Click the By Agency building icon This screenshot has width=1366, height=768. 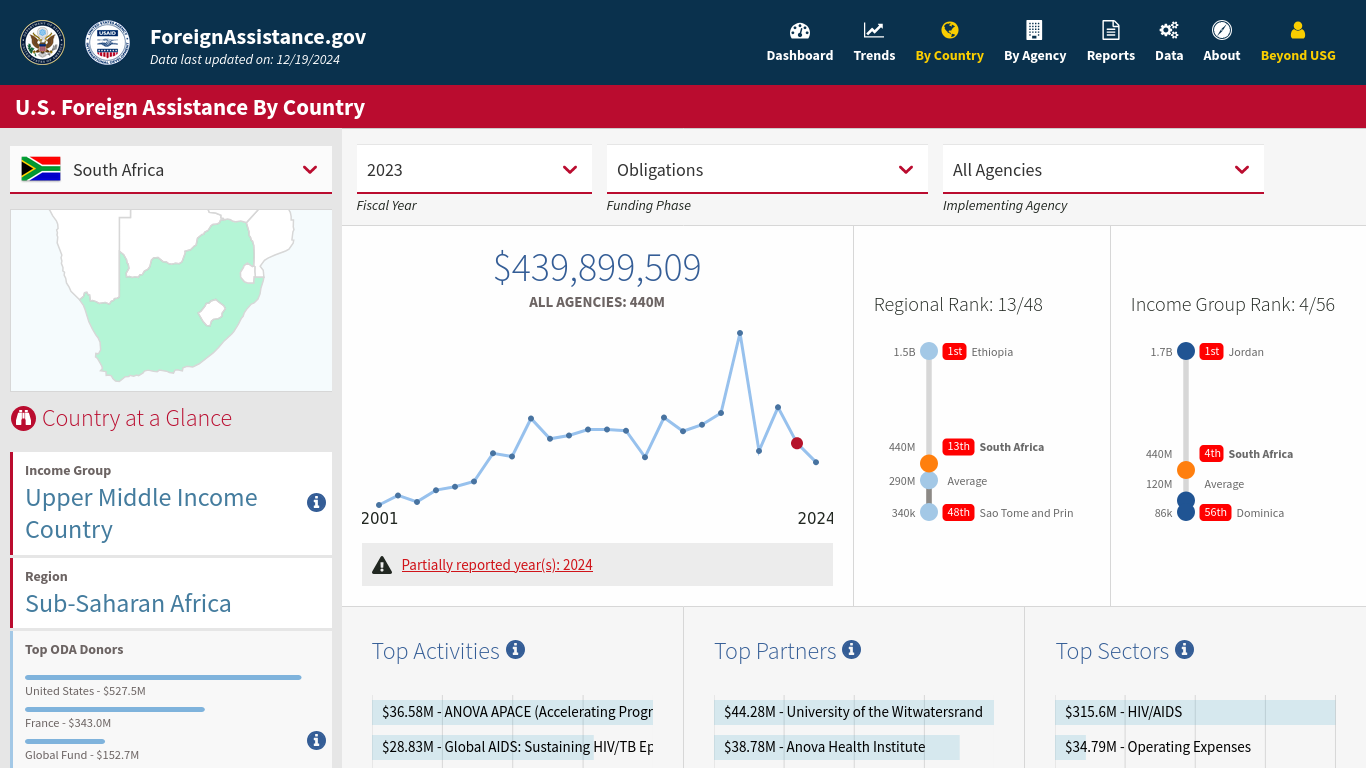coord(1034,30)
